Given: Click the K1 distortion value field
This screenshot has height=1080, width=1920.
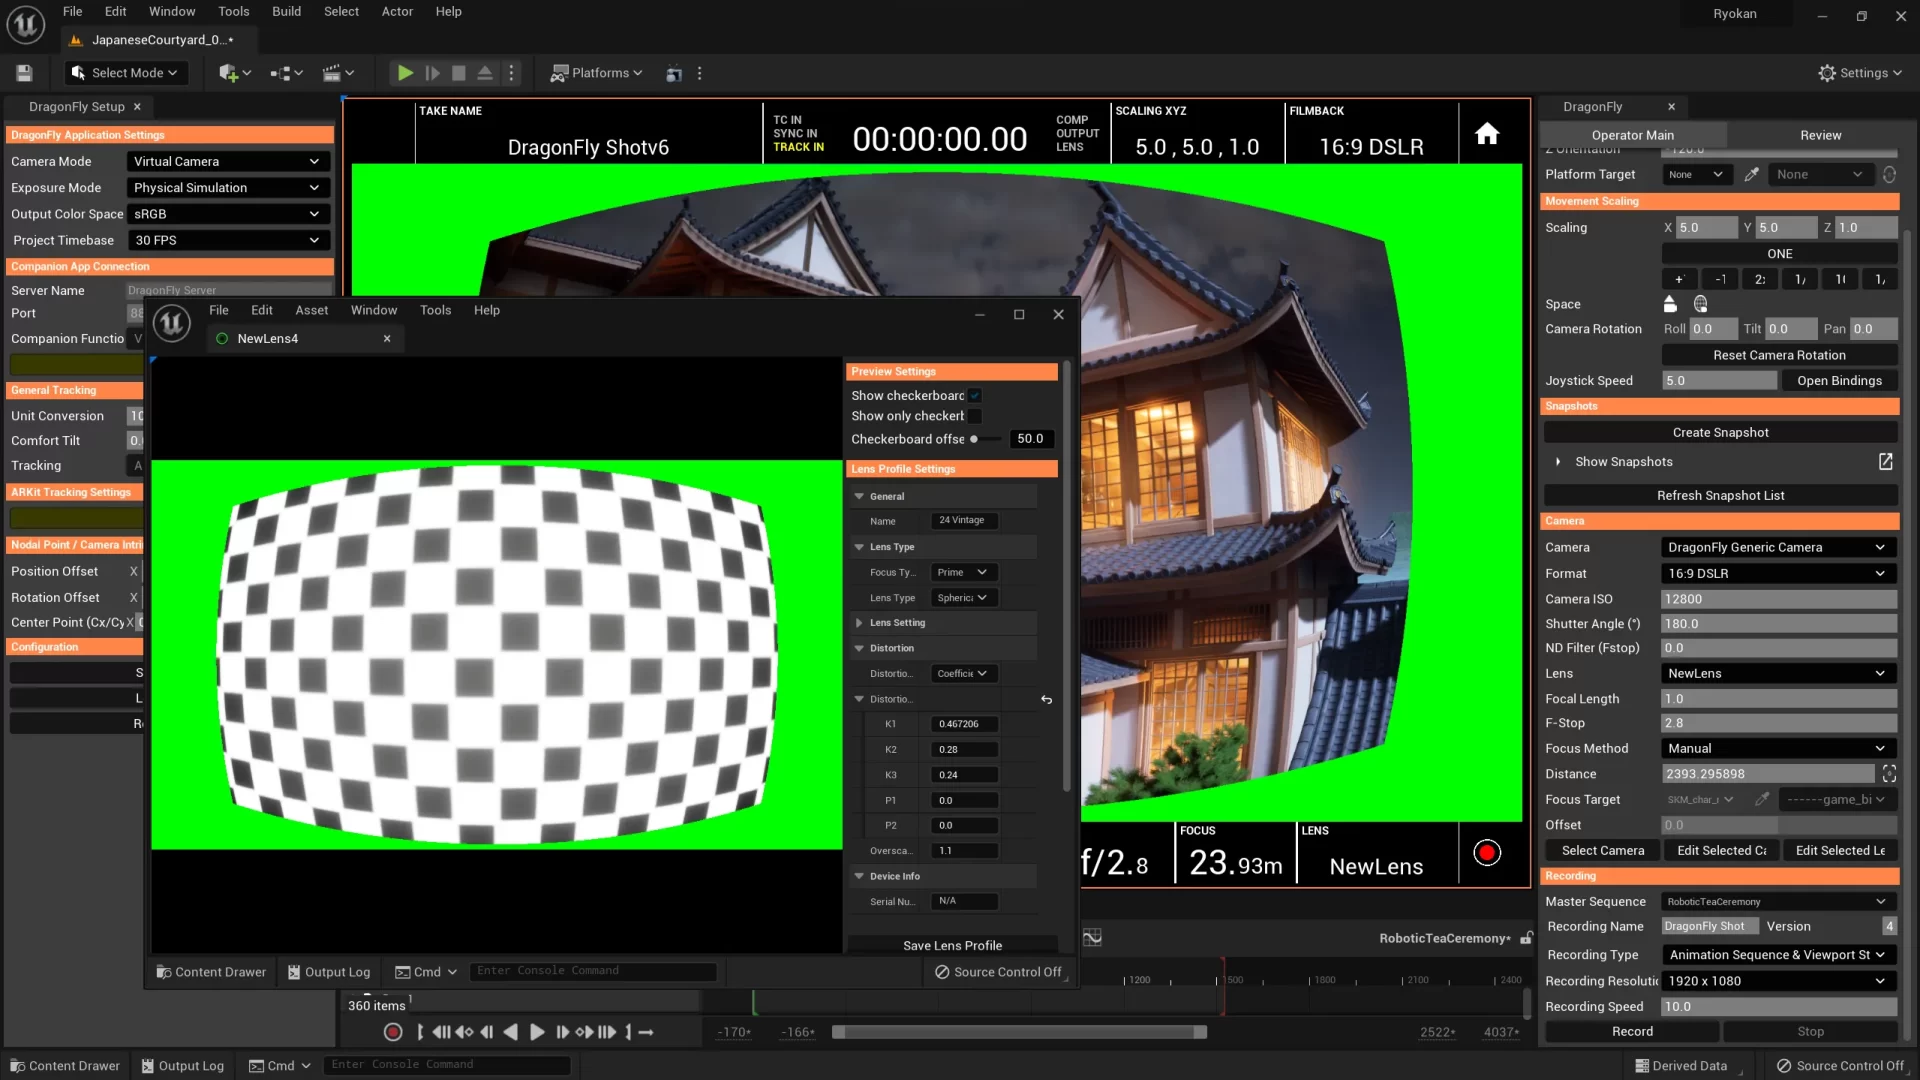Looking at the screenshot, I should (x=964, y=724).
